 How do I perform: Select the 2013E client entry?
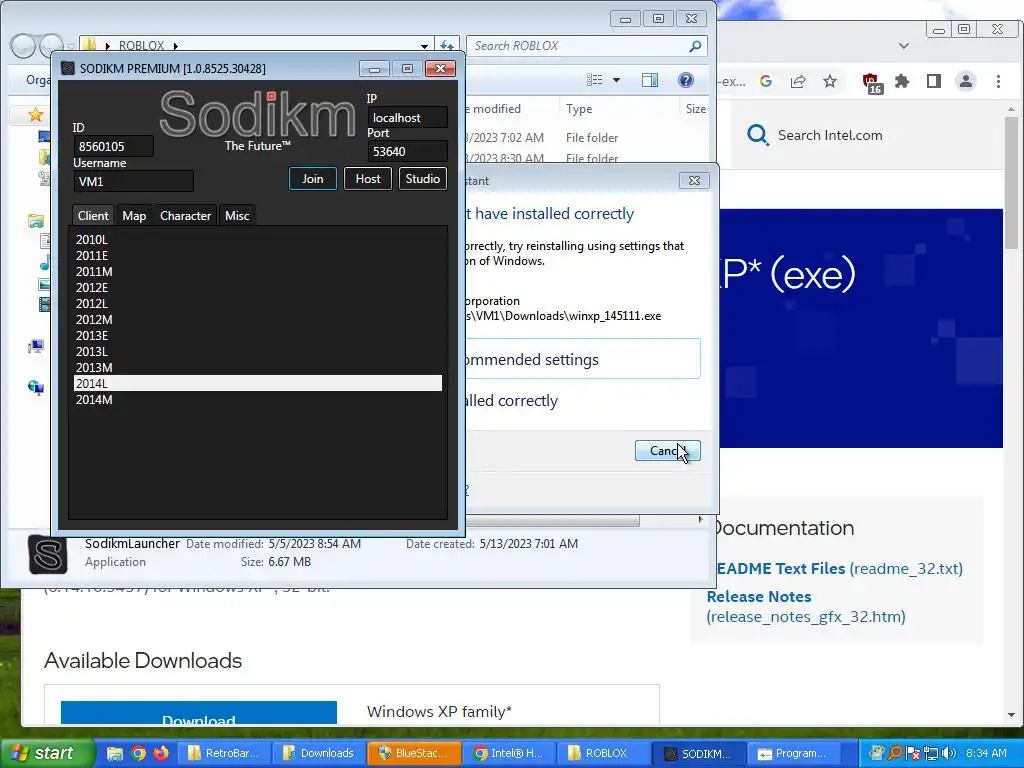tap(257, 336)
